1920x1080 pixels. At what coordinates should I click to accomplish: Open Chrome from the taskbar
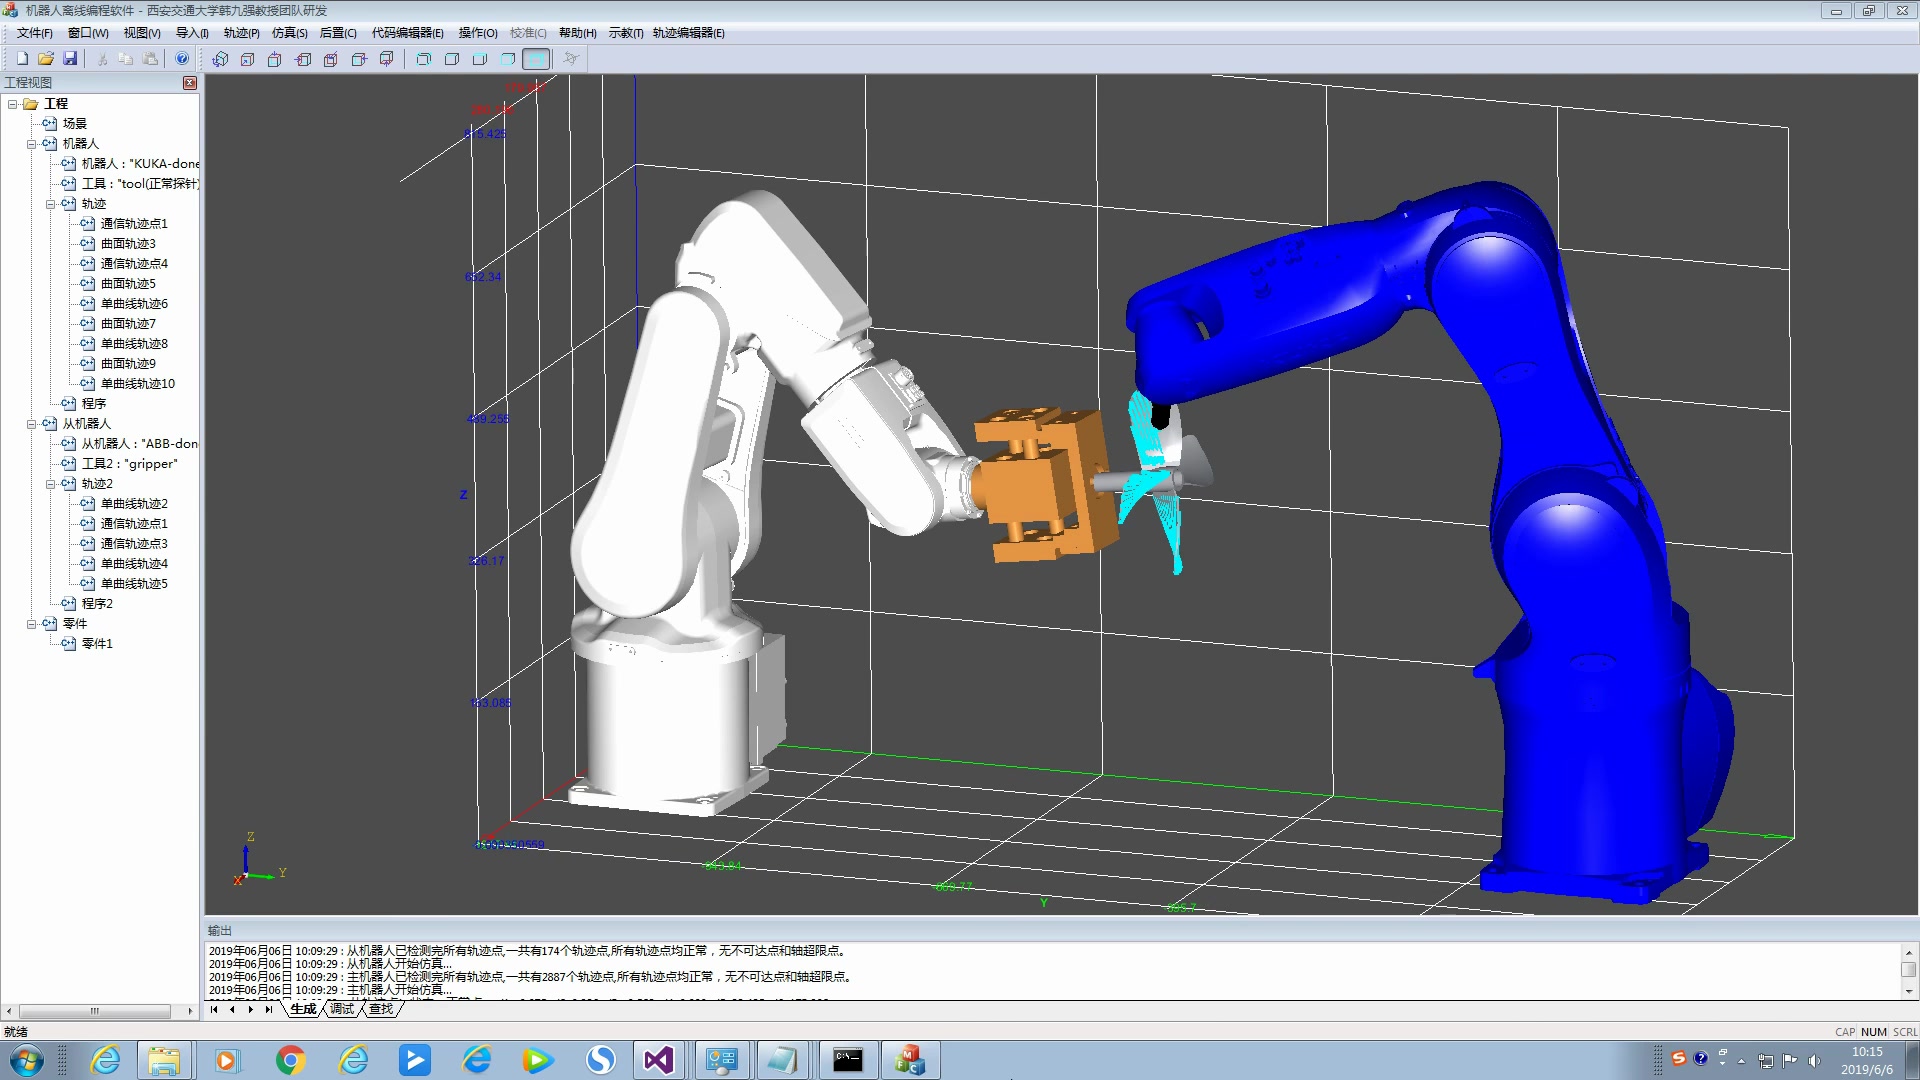[x=291, y=1060]
